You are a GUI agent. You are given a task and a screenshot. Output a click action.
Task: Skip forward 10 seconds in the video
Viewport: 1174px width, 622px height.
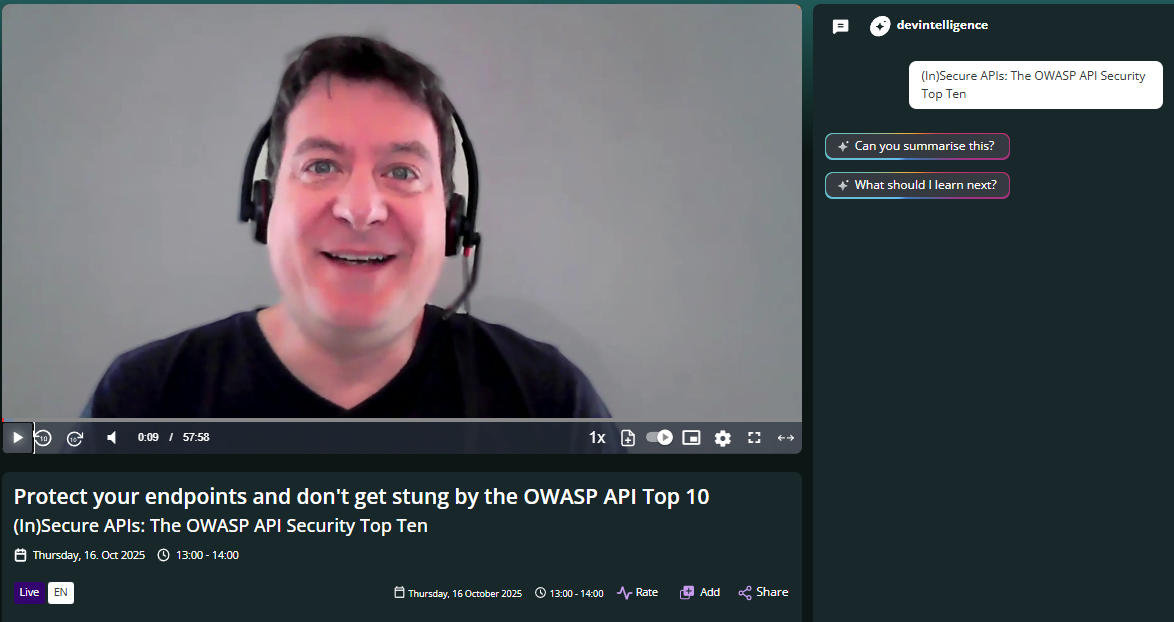pos(75,437)
